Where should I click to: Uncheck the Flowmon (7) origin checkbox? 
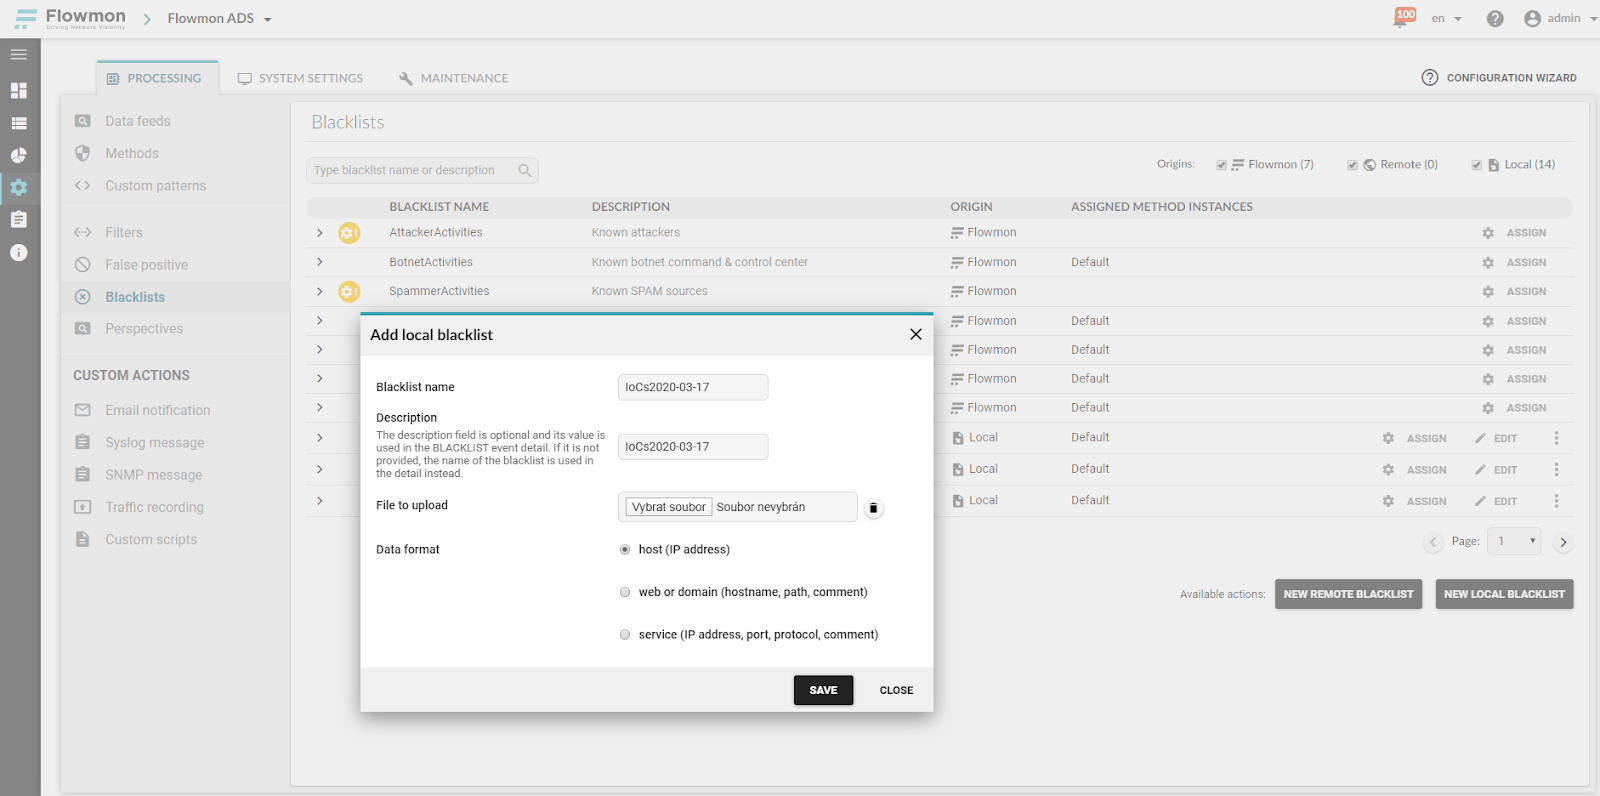tap(1221, 165)
